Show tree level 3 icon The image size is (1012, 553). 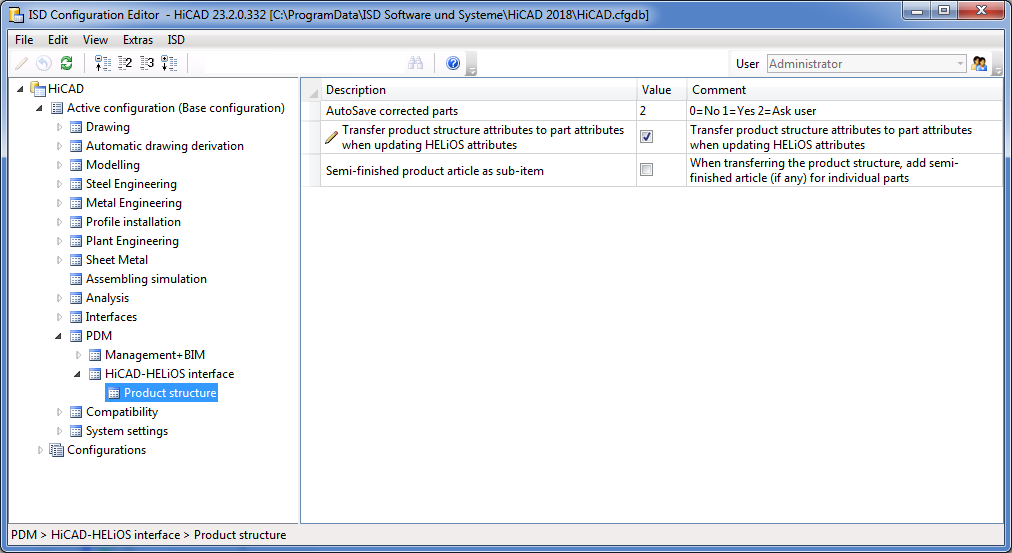coord(147,63)
